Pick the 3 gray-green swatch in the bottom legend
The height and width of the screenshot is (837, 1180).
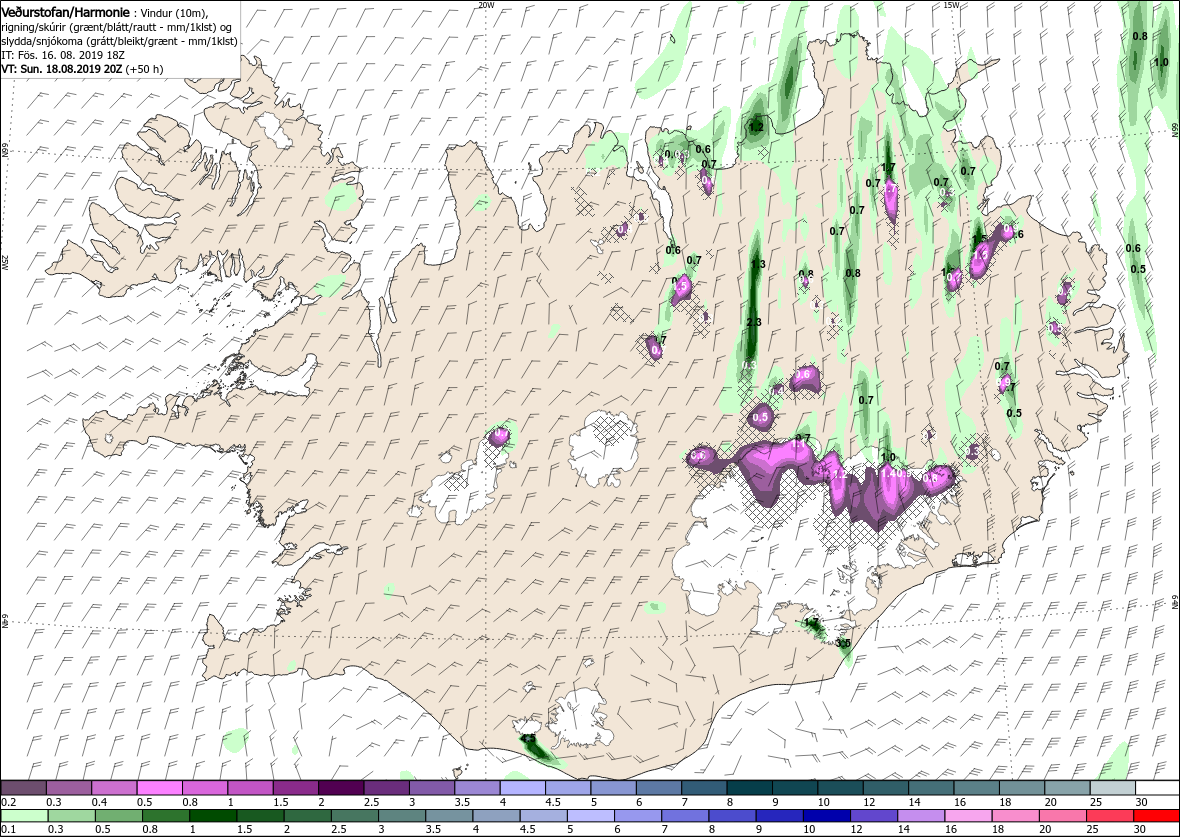tap(401, 817)
